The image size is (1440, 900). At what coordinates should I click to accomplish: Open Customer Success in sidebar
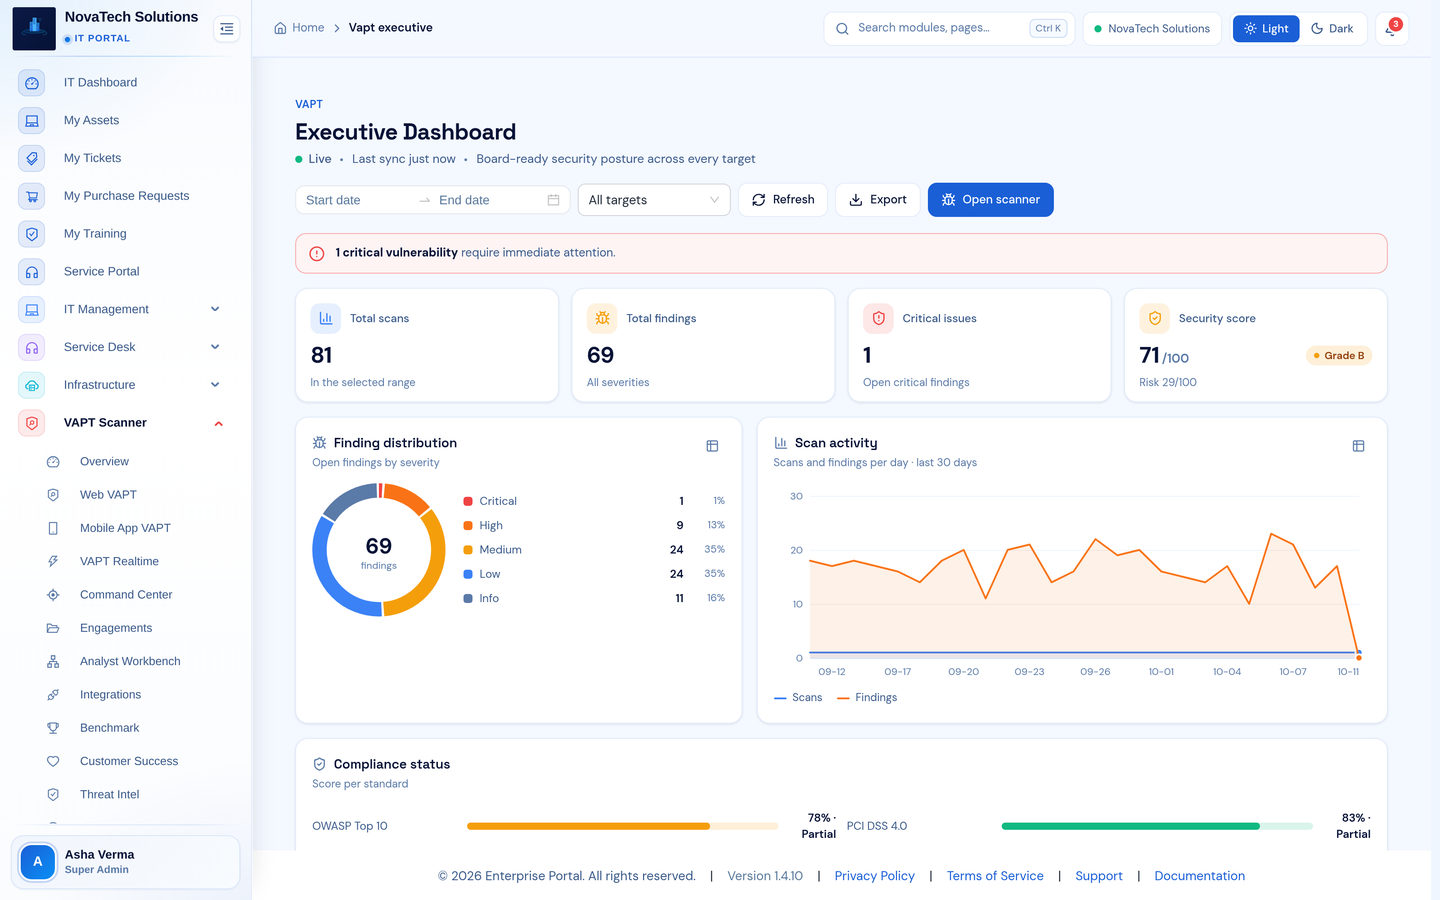click(x=130, y=762)
